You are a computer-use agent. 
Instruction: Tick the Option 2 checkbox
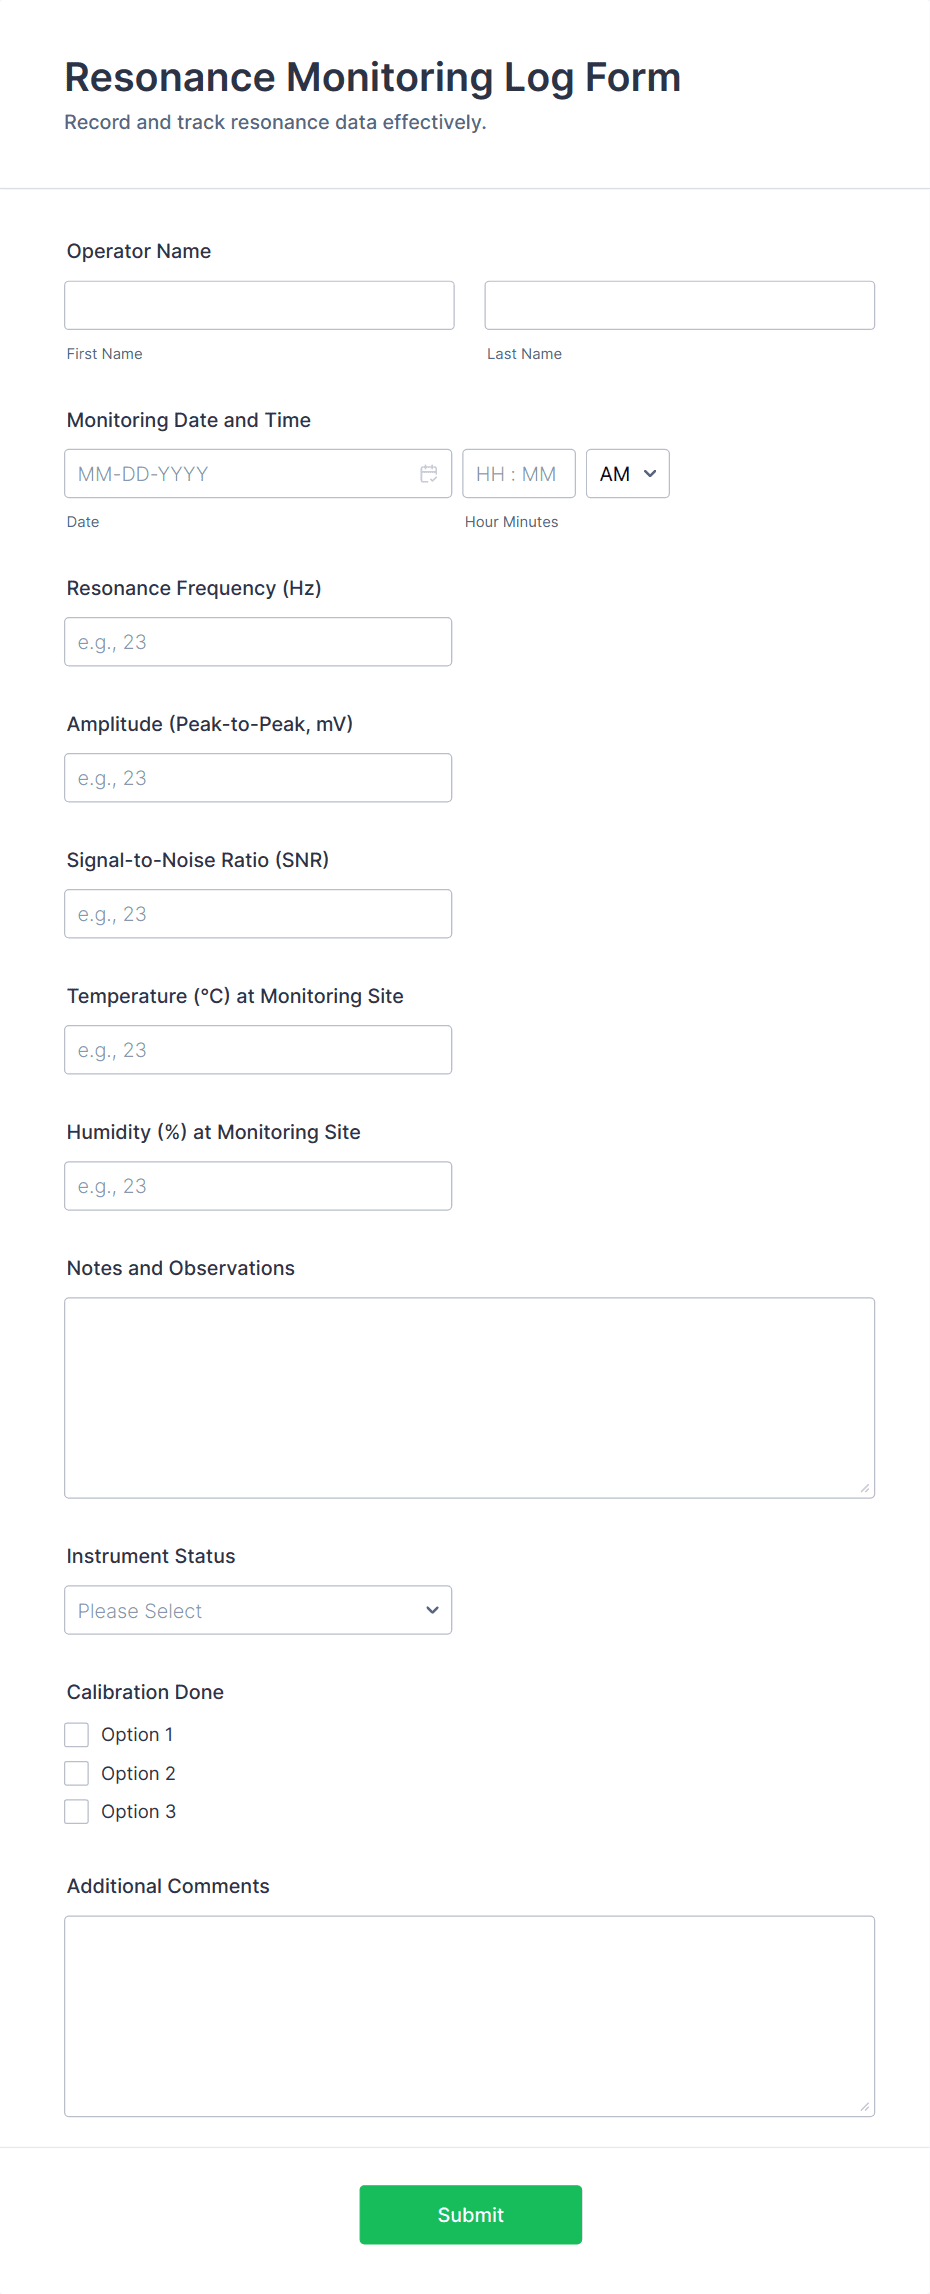point(77,1773)
